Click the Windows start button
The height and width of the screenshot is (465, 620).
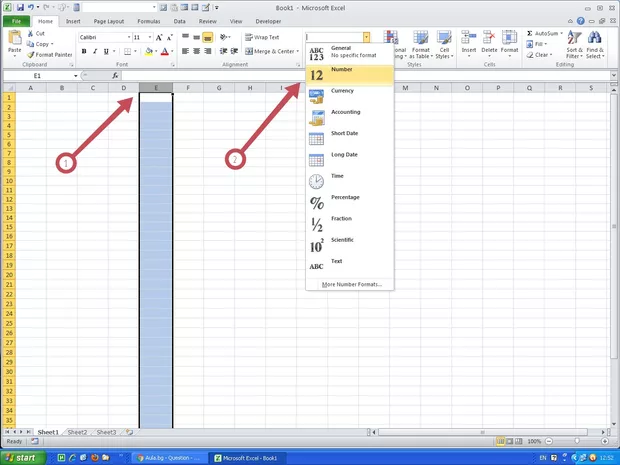(x=23, y=457)
